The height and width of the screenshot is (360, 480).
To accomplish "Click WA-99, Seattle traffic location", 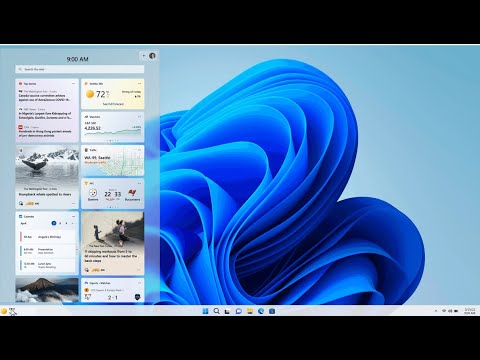I will click(97, 158).
